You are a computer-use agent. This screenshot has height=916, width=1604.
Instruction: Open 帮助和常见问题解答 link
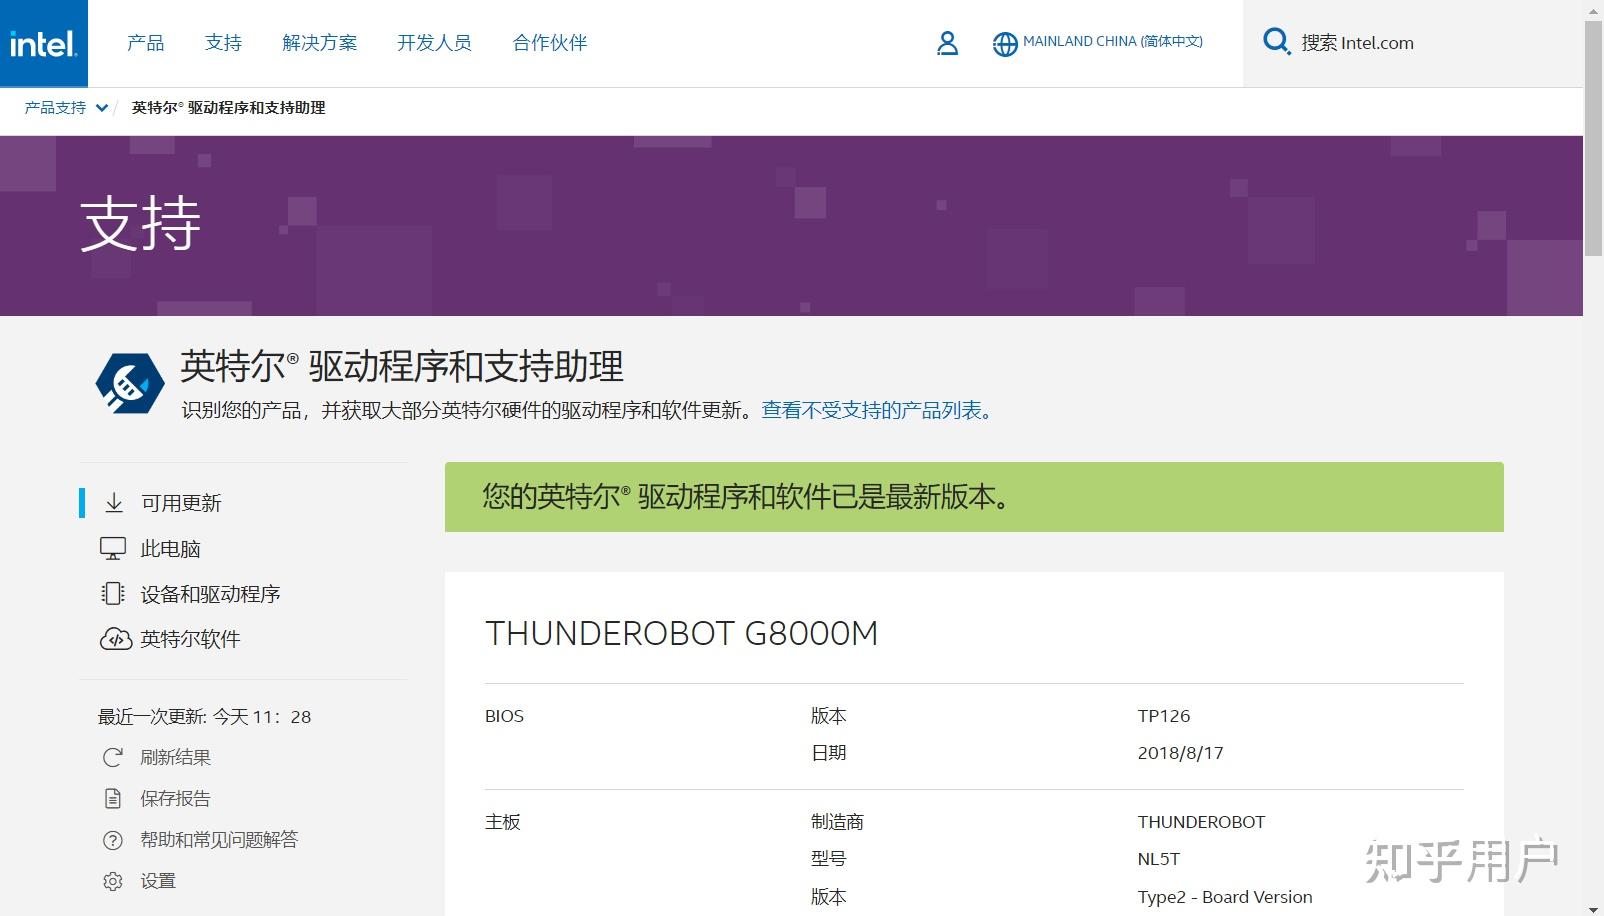coord(220,840)
